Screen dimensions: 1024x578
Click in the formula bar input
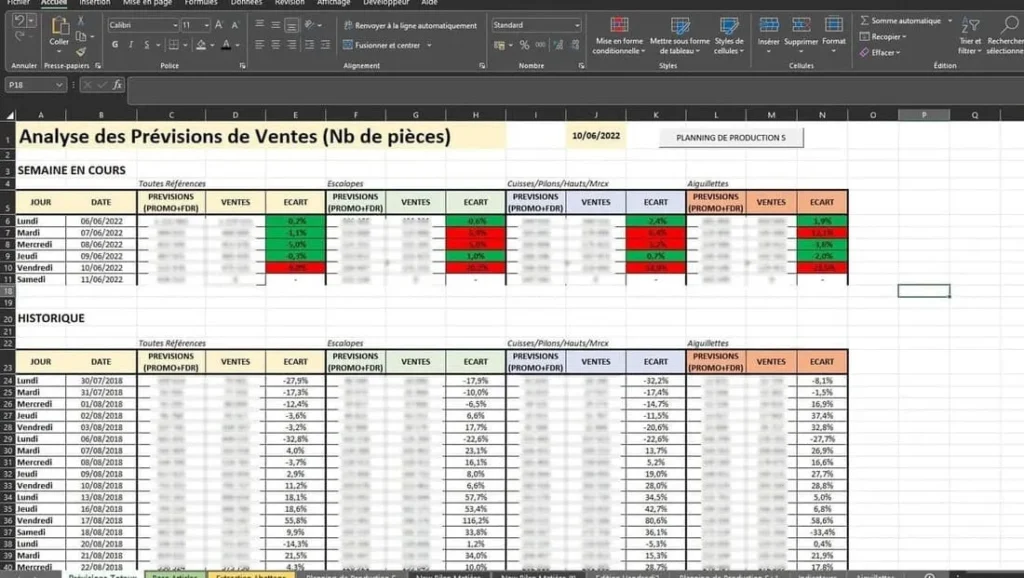[575, 90]
